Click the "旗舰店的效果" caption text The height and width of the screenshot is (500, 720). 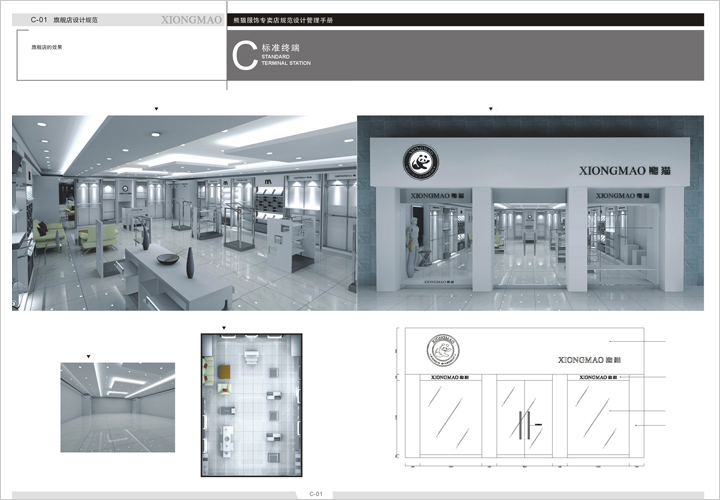pyautogui.click(x=47, y=47)
